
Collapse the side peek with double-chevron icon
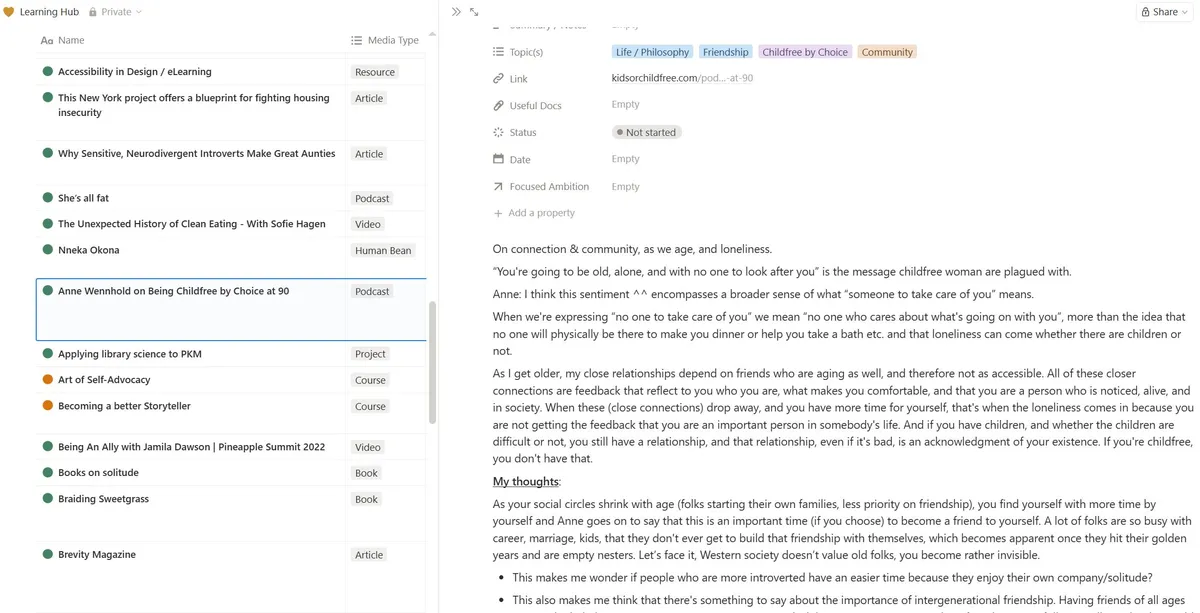pyautogui.click(x=456, y=12)
